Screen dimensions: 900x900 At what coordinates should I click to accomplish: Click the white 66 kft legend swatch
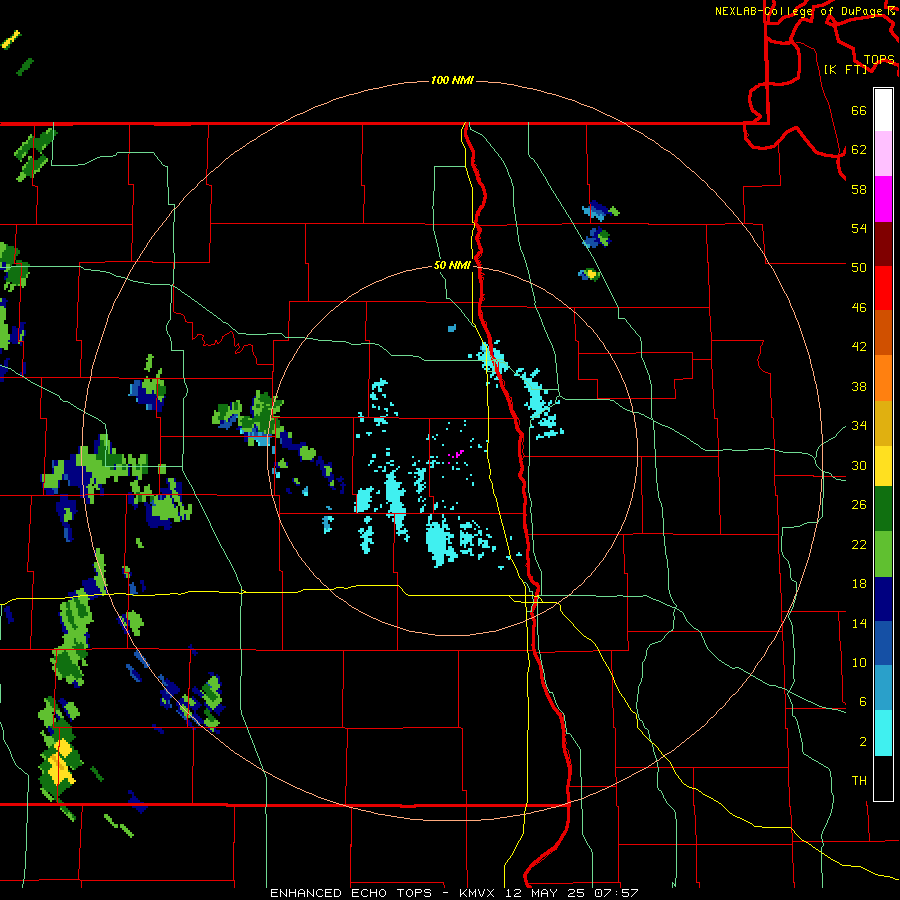click(x=883, y=110)
